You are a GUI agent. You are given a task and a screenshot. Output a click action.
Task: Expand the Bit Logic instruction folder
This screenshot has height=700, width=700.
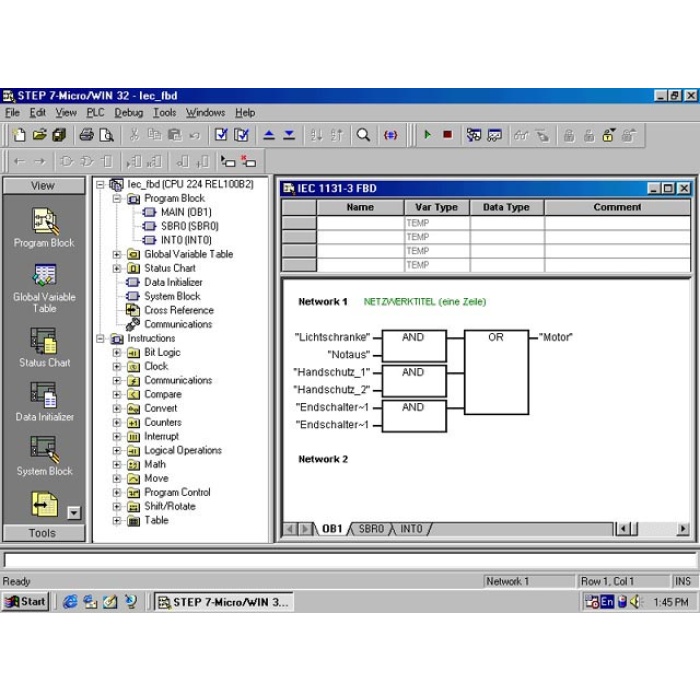(117, 353)
